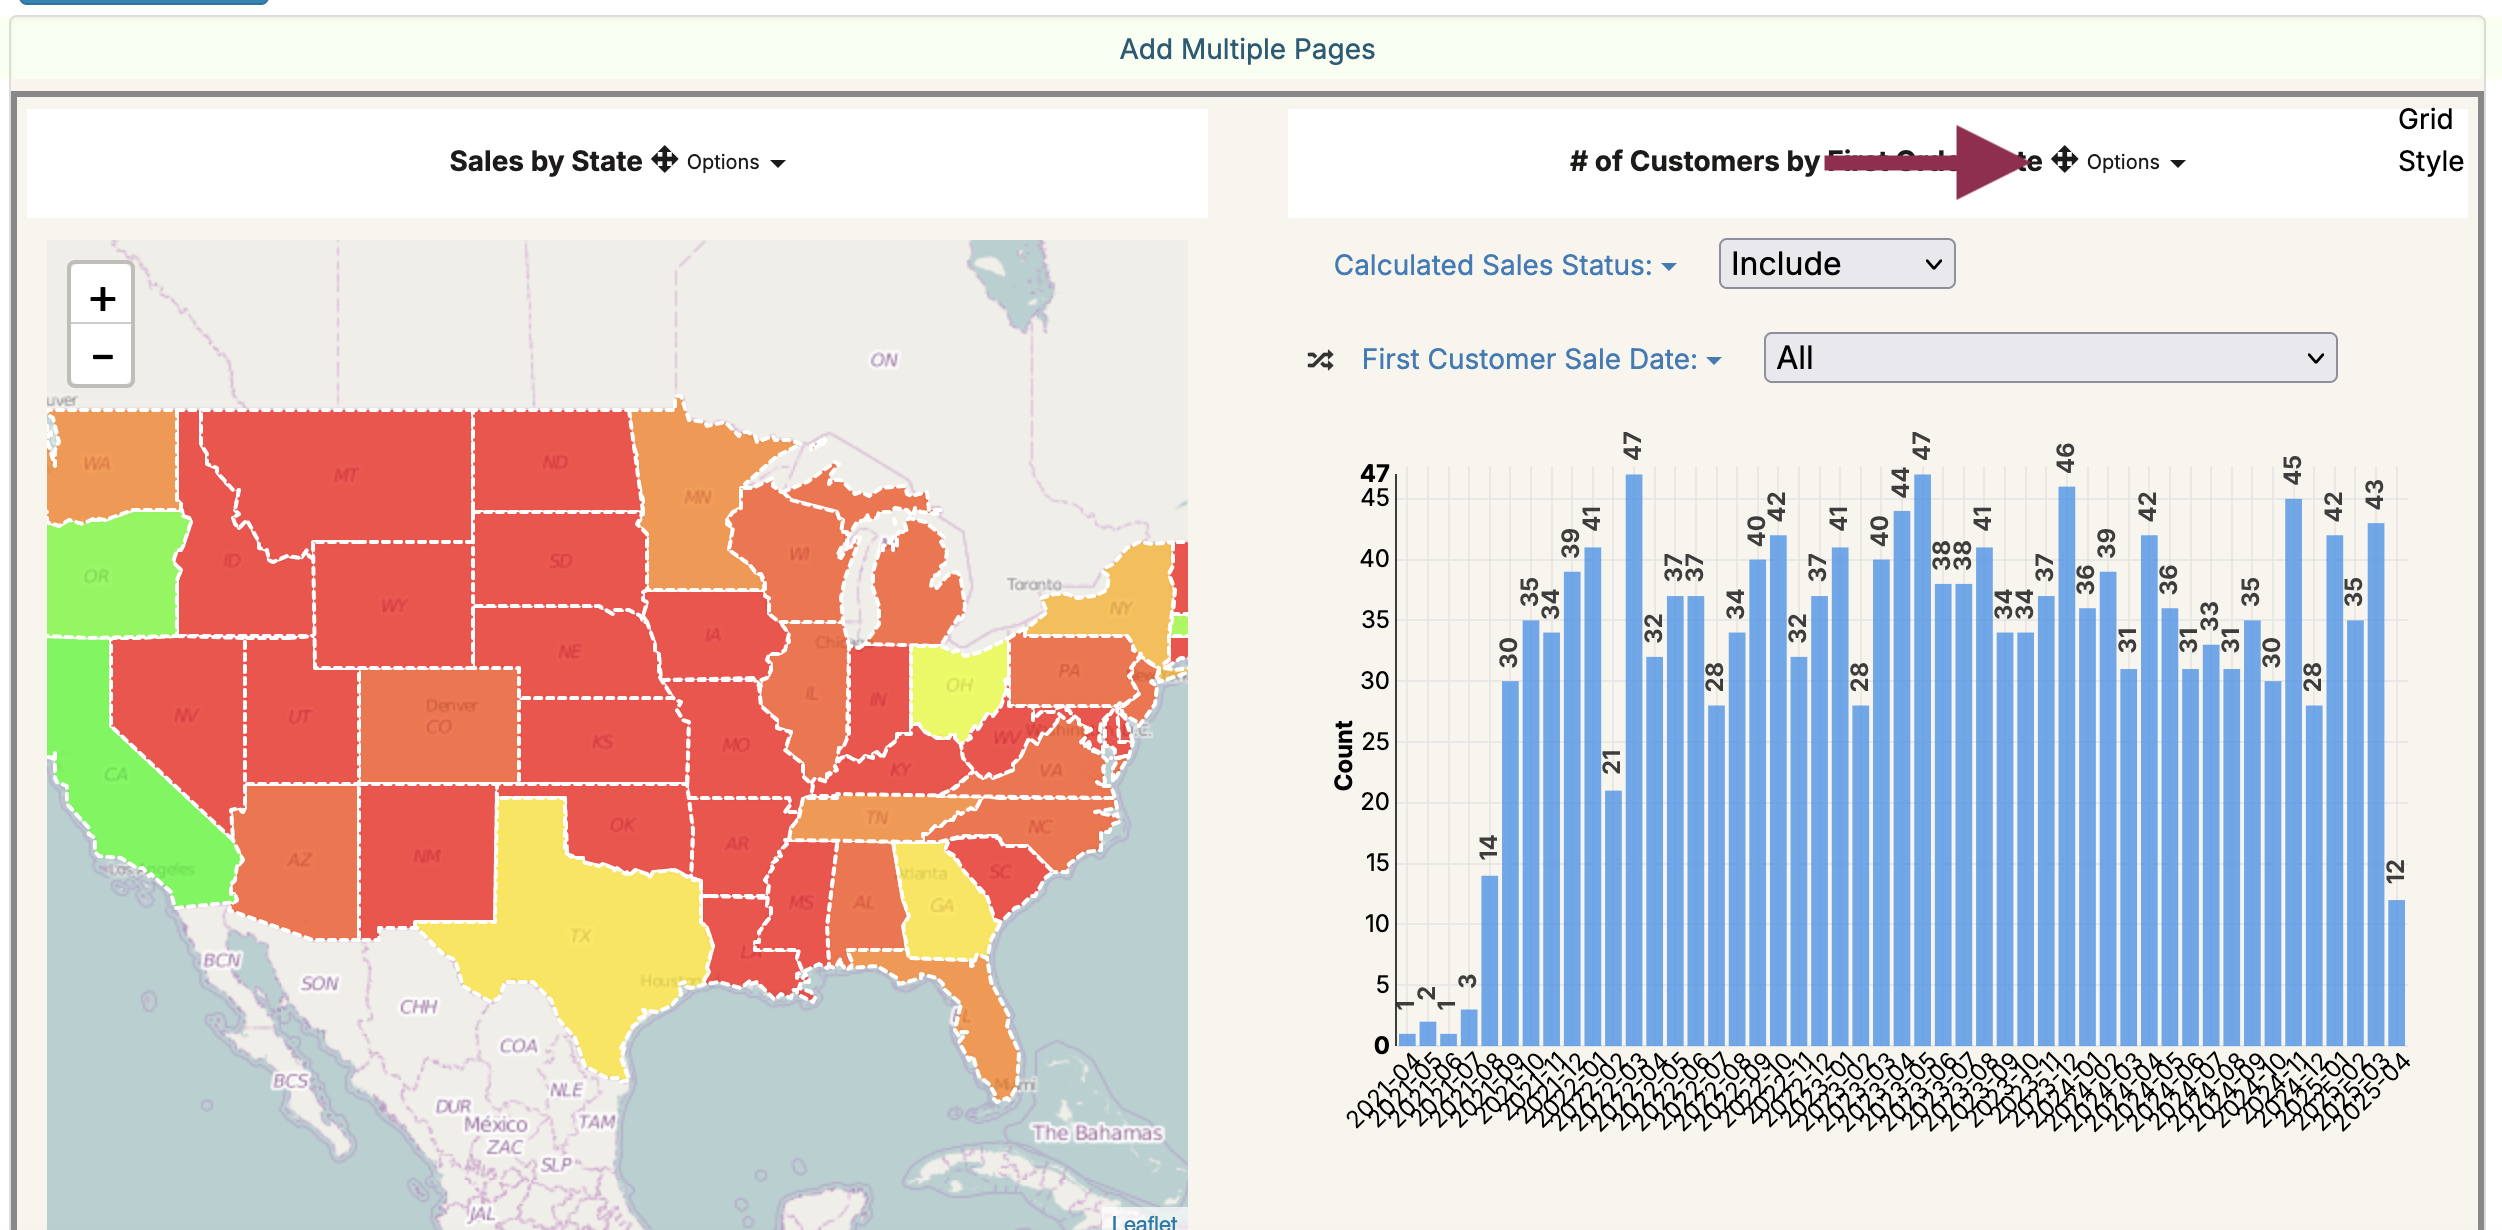The width and height of the screenshot is (2502, 1230).
Task: Open the Include filter dropdown
Action: coord(1836,264)
